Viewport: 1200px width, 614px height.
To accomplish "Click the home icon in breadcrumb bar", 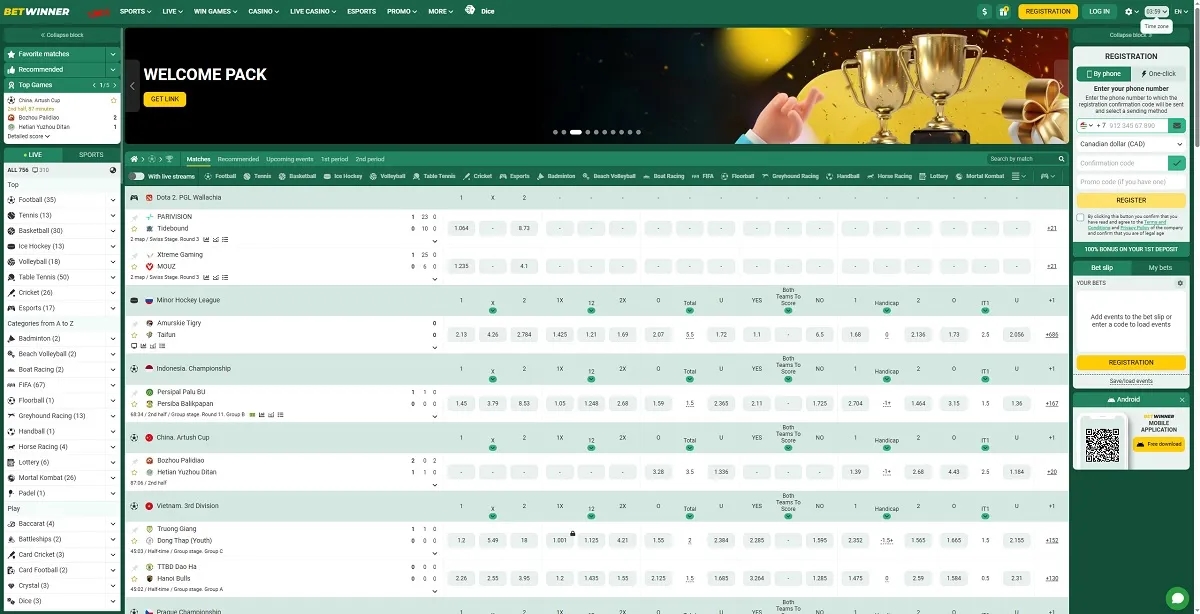I will tap(134, 159).
